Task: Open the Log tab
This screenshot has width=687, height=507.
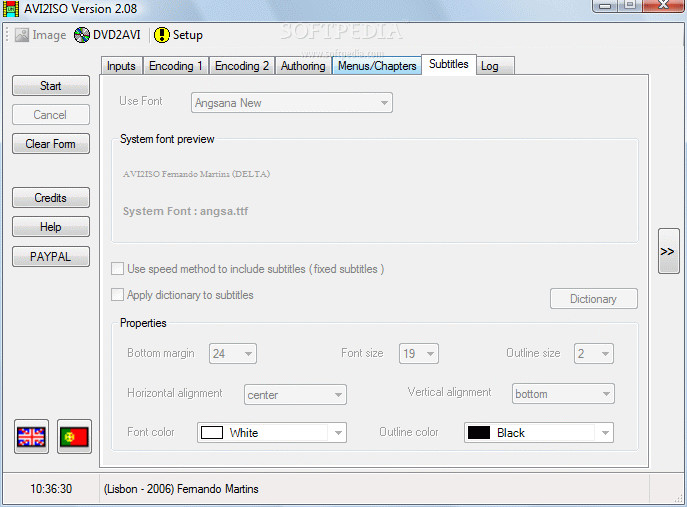Action: coord(495,66)
